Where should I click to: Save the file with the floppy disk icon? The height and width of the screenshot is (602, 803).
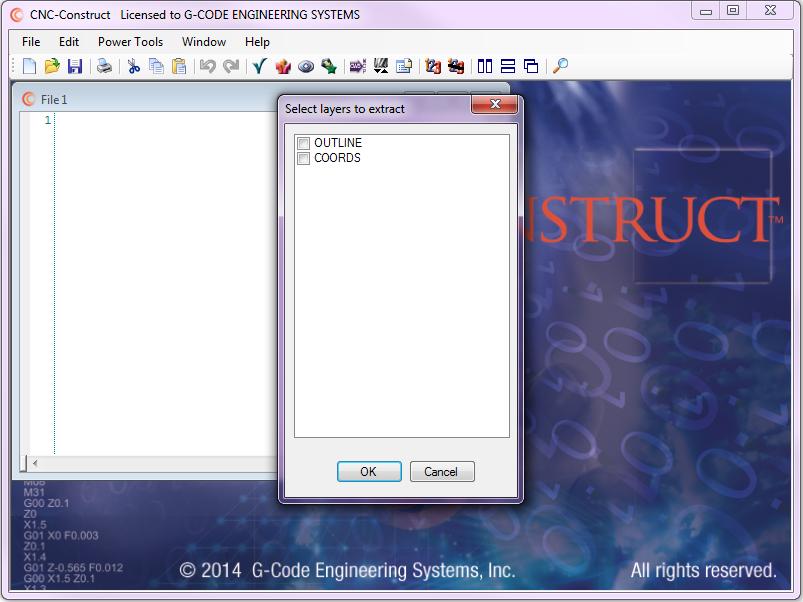click(x=75, y=66)
